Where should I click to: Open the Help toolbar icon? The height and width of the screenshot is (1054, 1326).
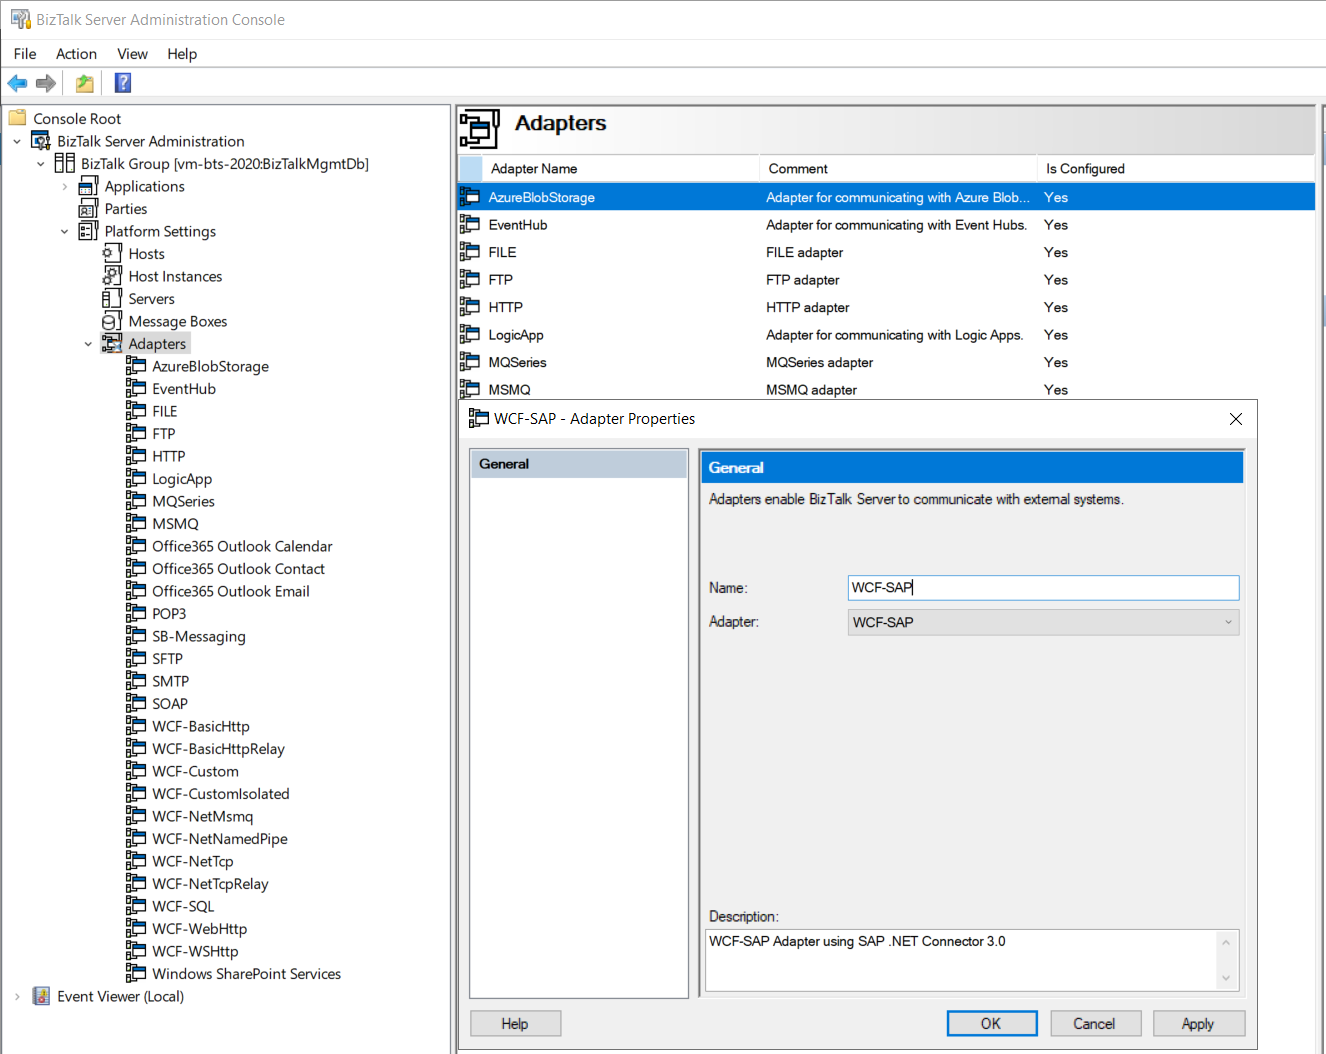(123, 83)
